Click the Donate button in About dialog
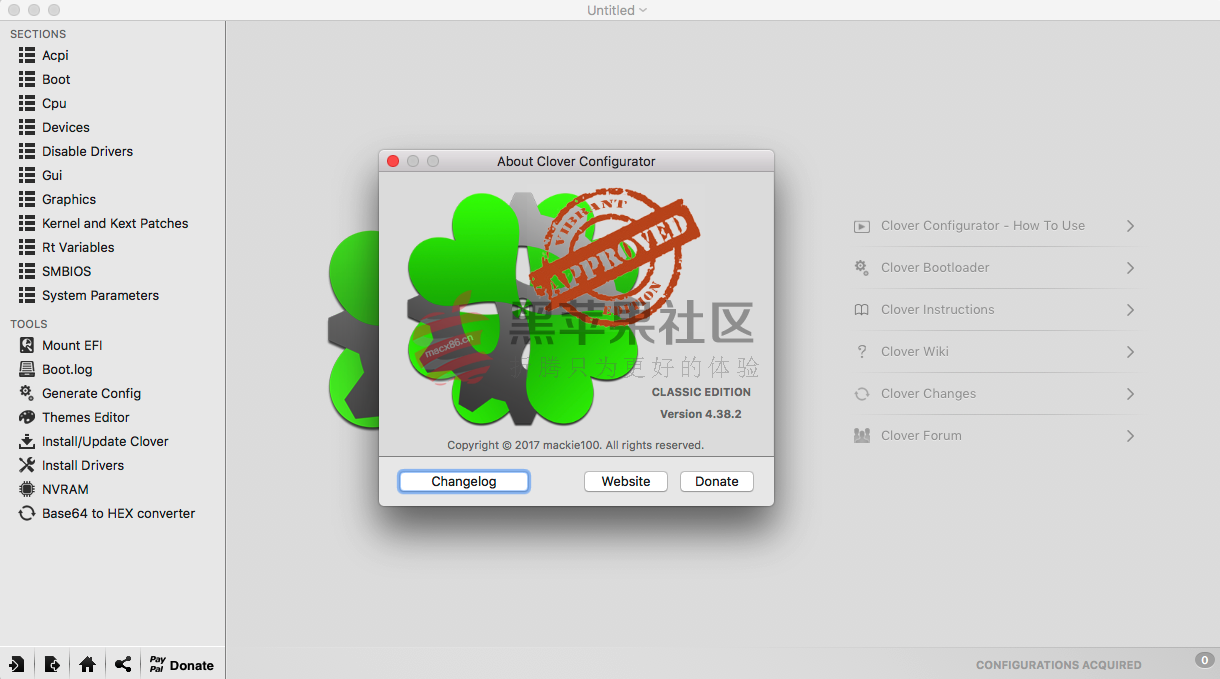The image size is (1220, 679). (717, 481)
